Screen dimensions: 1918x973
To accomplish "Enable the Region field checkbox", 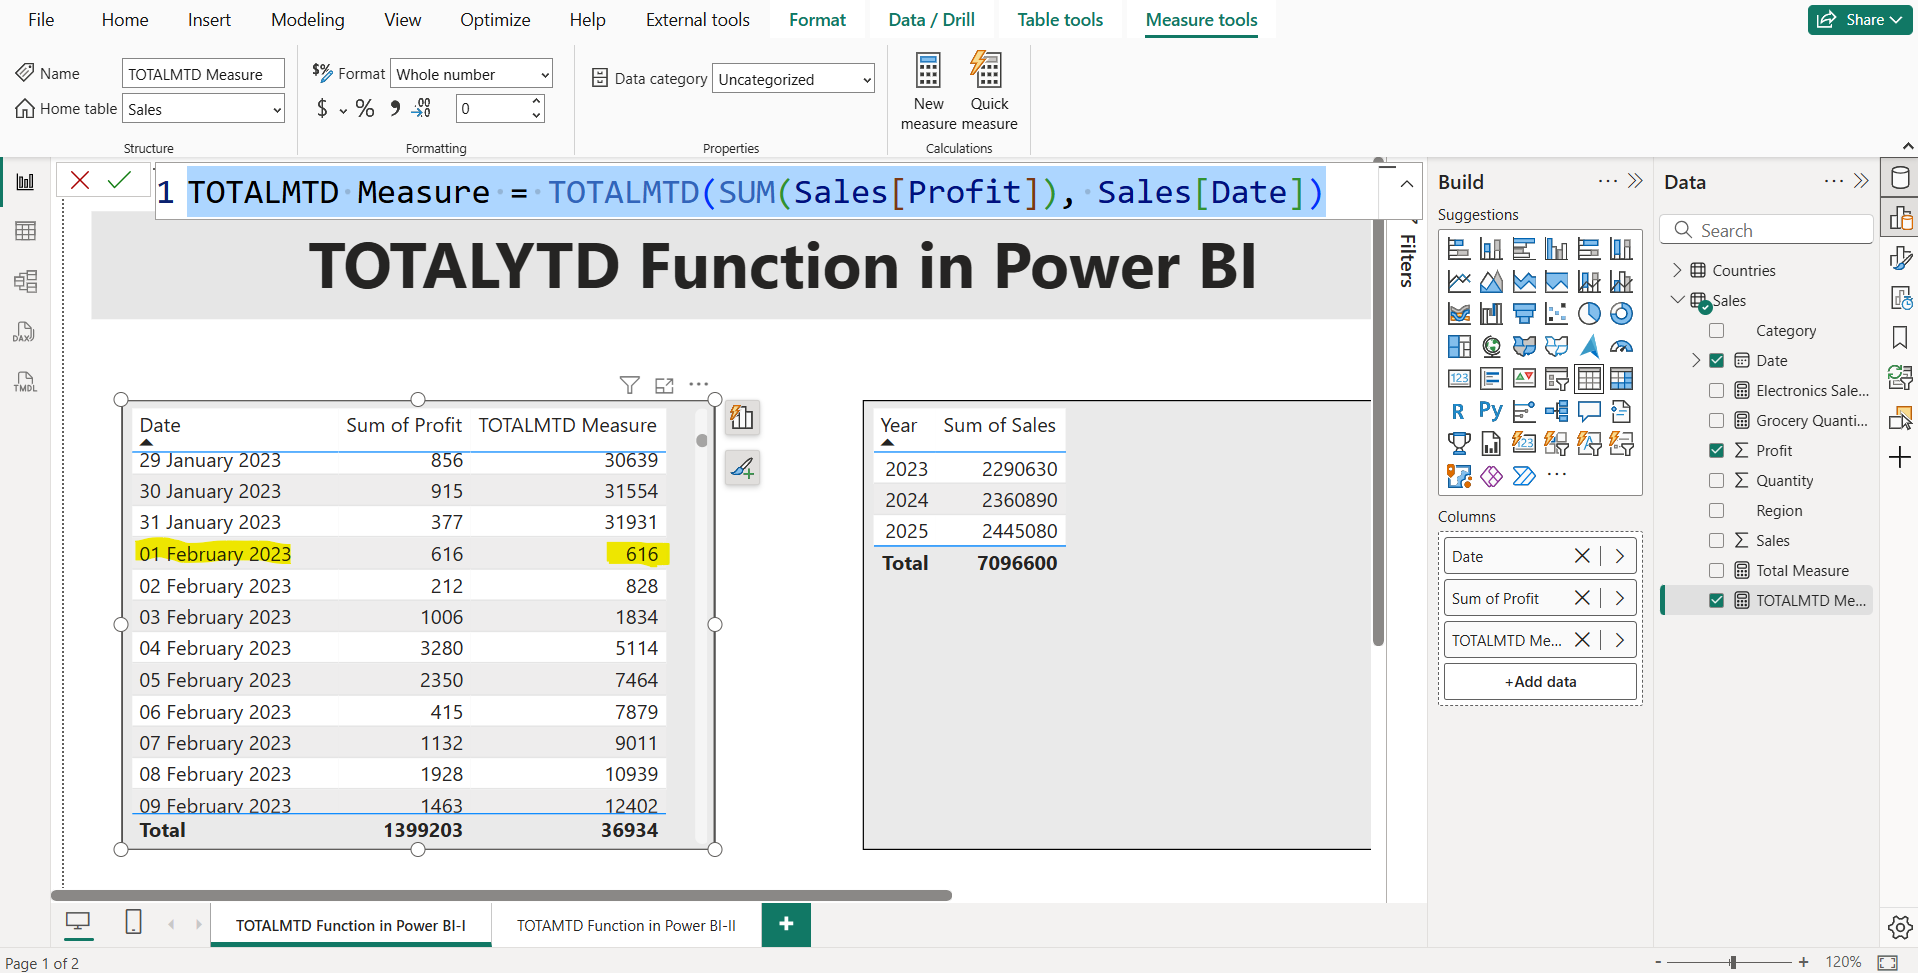I will pos(1717,510).
